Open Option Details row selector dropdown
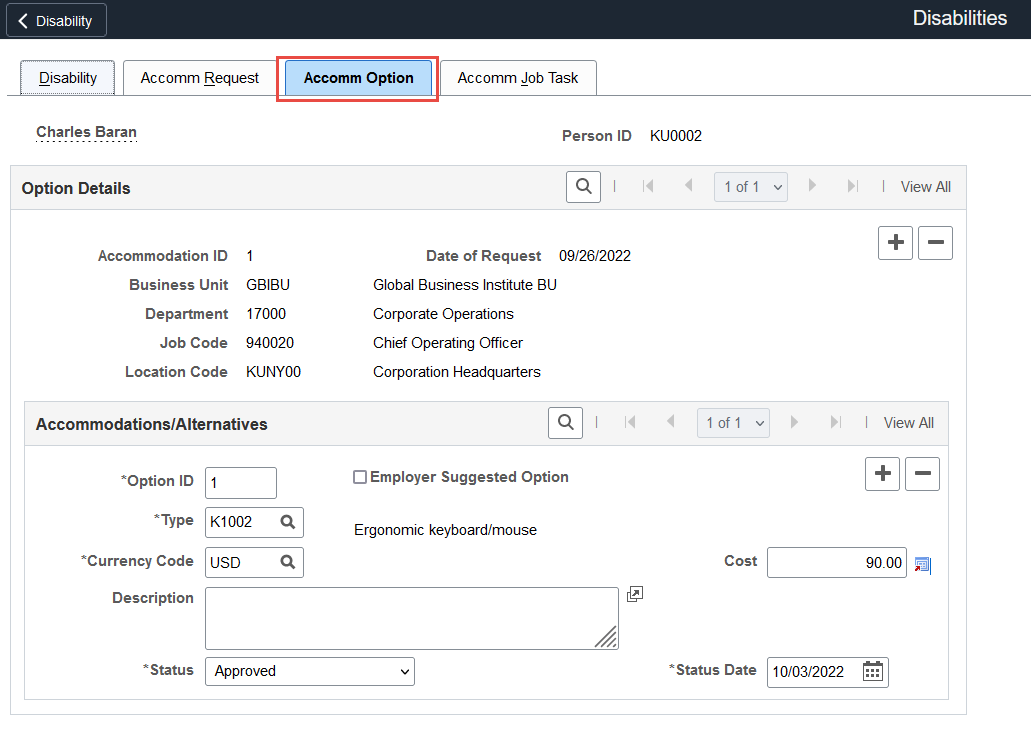The height and width of the screenshot is (729, 1031). click(750, 187)
